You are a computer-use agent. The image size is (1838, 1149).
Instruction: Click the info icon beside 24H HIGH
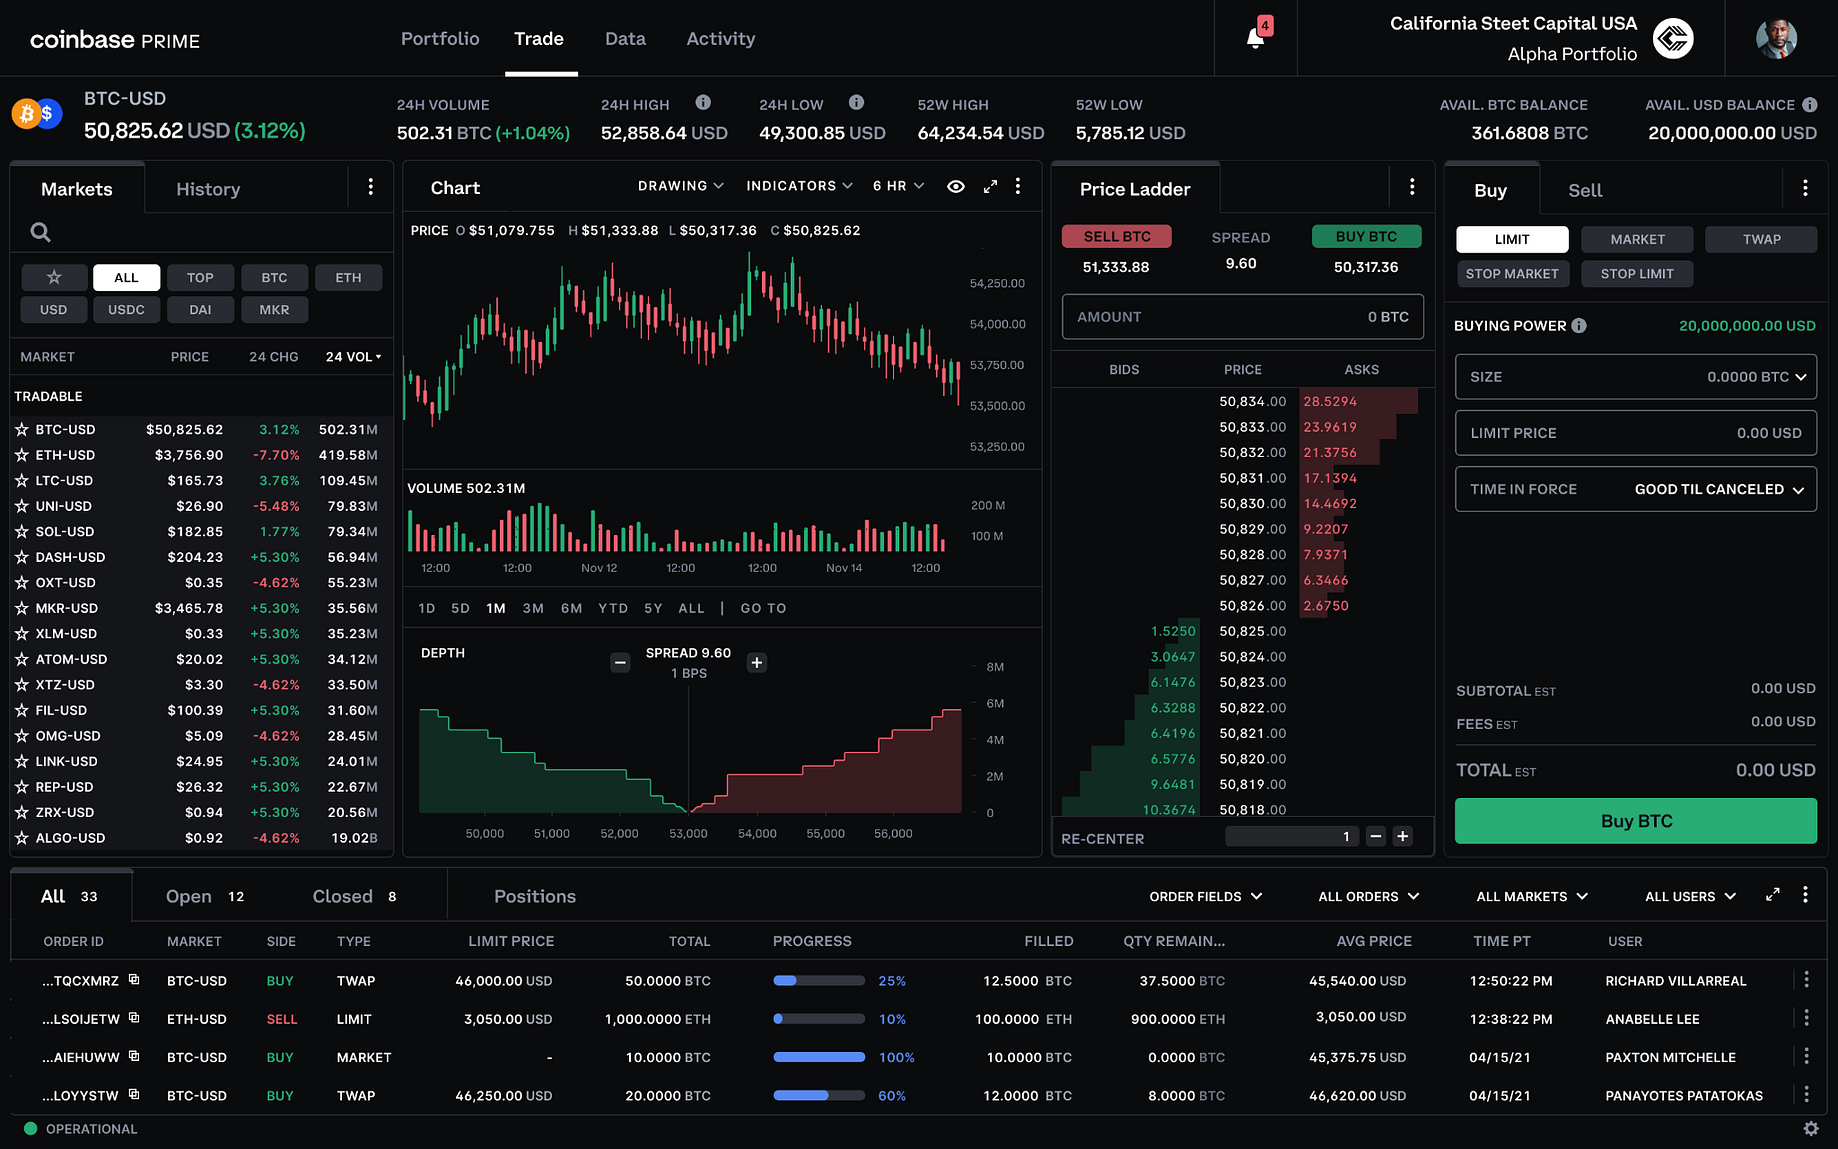(x=704, y=103)
